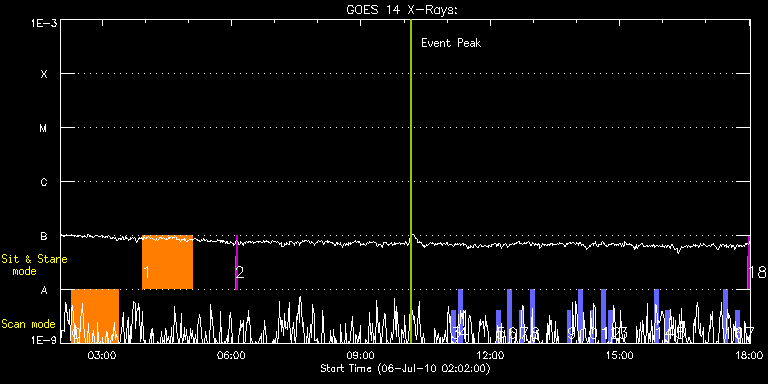
Task: Click the number '1' on the orange block
Action: [x=146, y=272]
